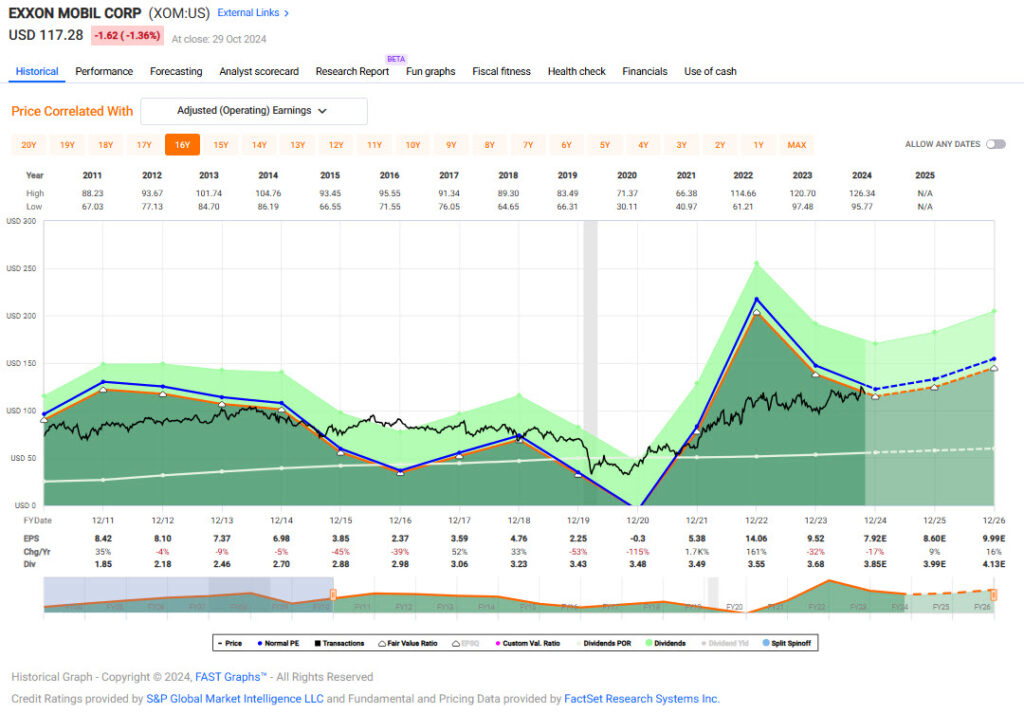
Task: Select the 15Y time range
Action: [221, 145]
